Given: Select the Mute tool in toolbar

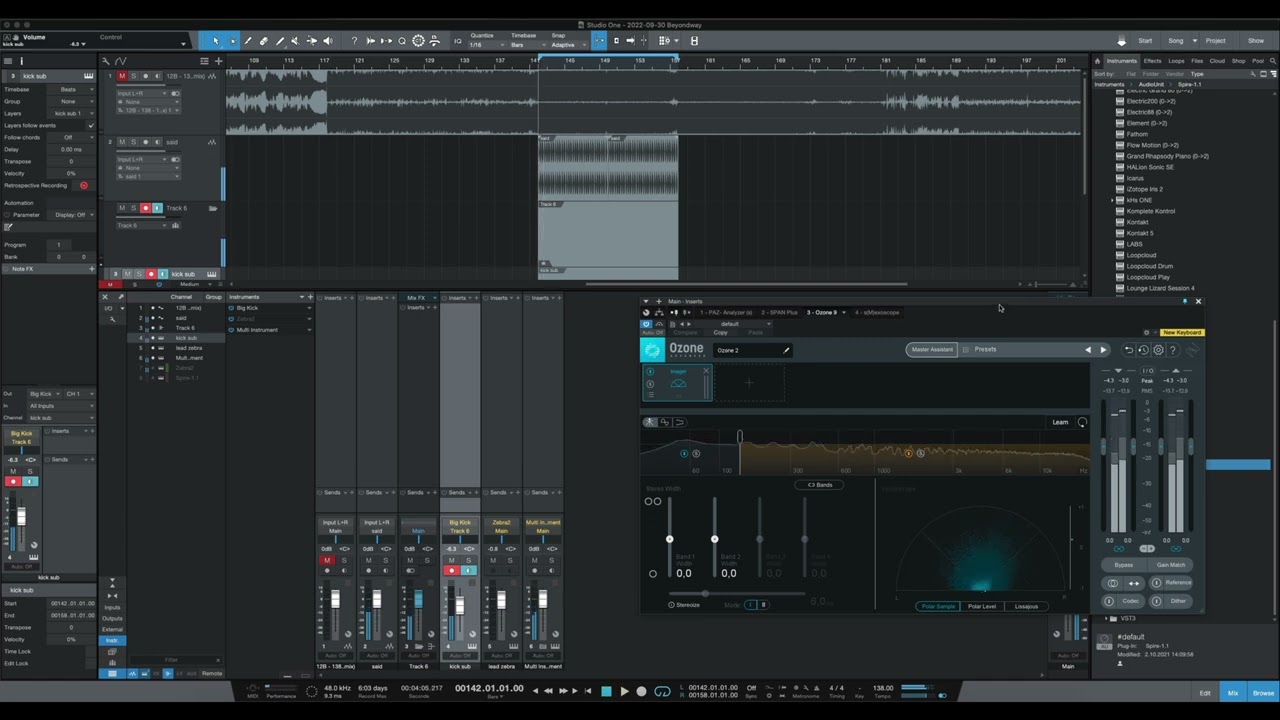Looking at the screenshot, I should click(x=296, y=41).
